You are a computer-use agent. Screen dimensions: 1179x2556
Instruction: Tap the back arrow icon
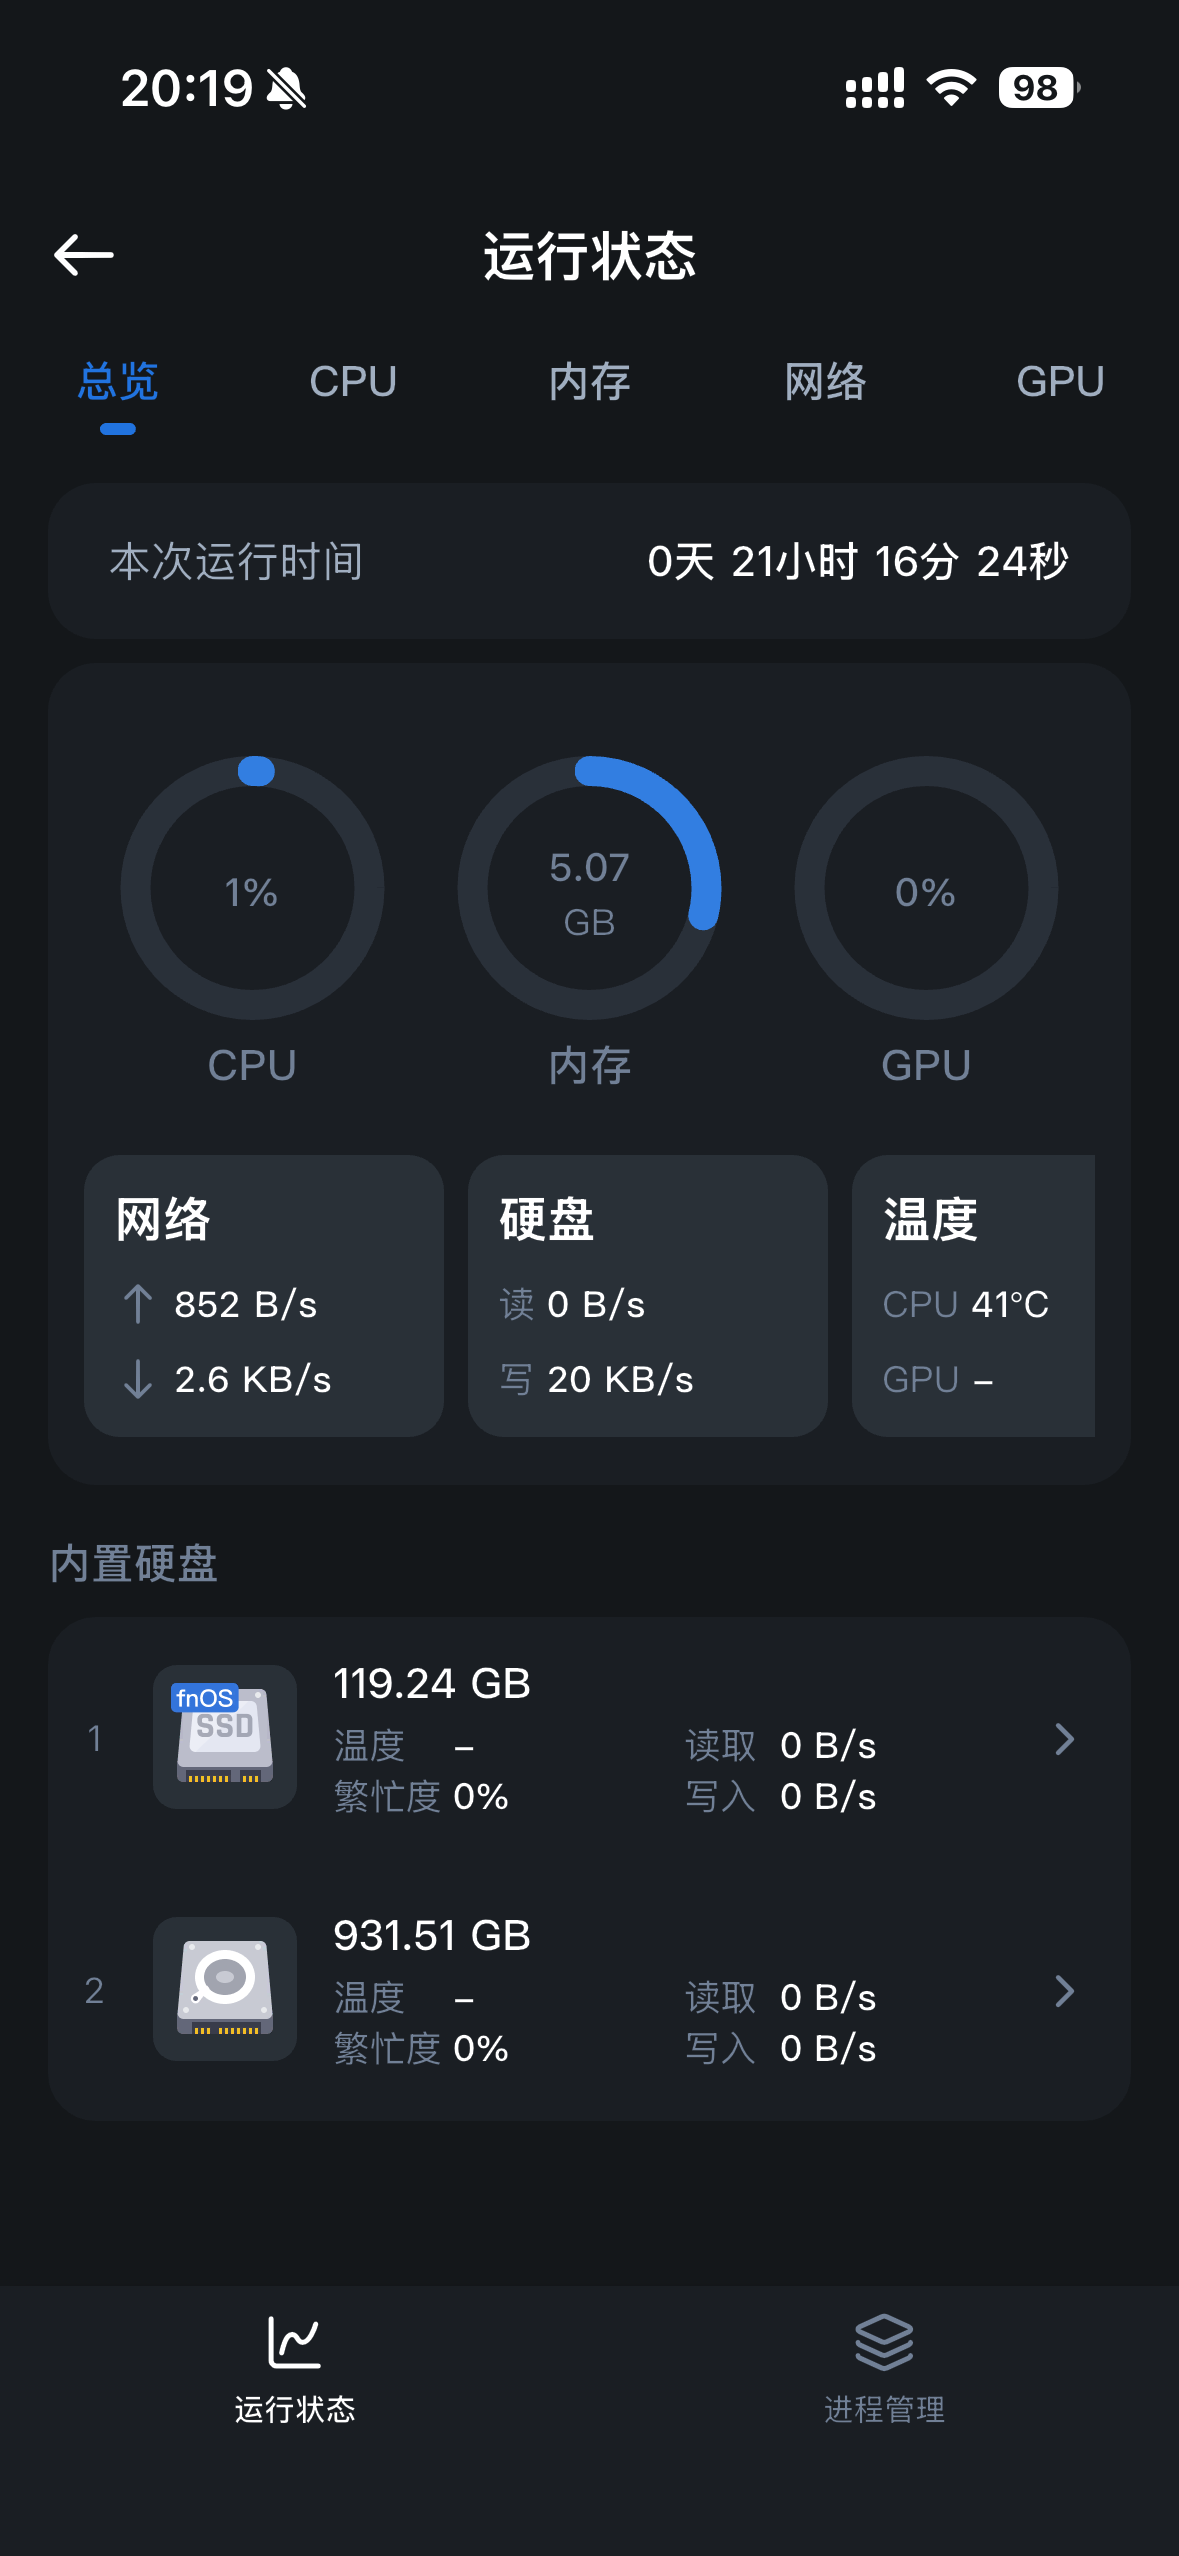click(84, 255)
